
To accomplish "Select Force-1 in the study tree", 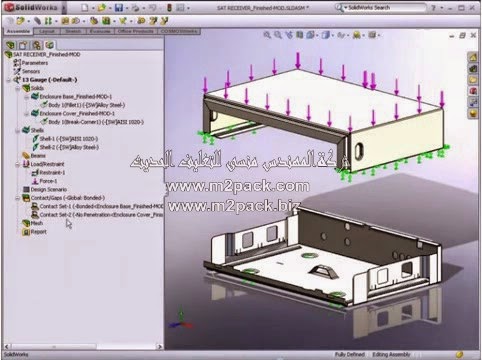I will pyautogui.click(x=44, y=181).
